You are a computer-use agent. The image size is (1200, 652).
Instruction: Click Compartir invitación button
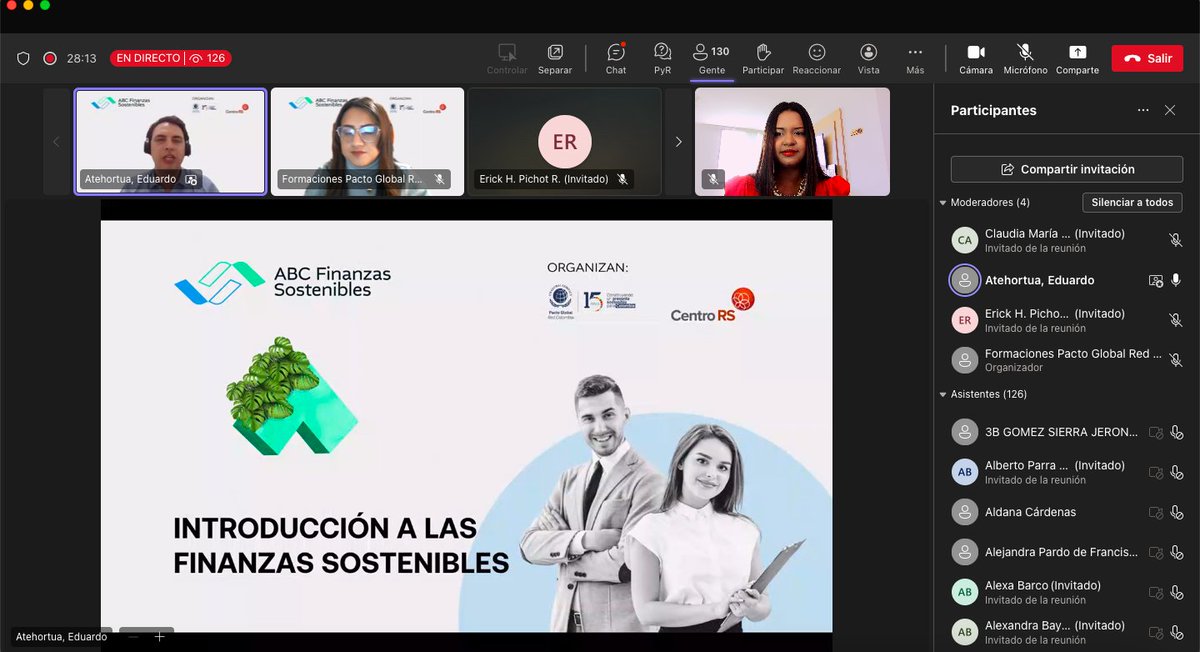click(1066, 169)
